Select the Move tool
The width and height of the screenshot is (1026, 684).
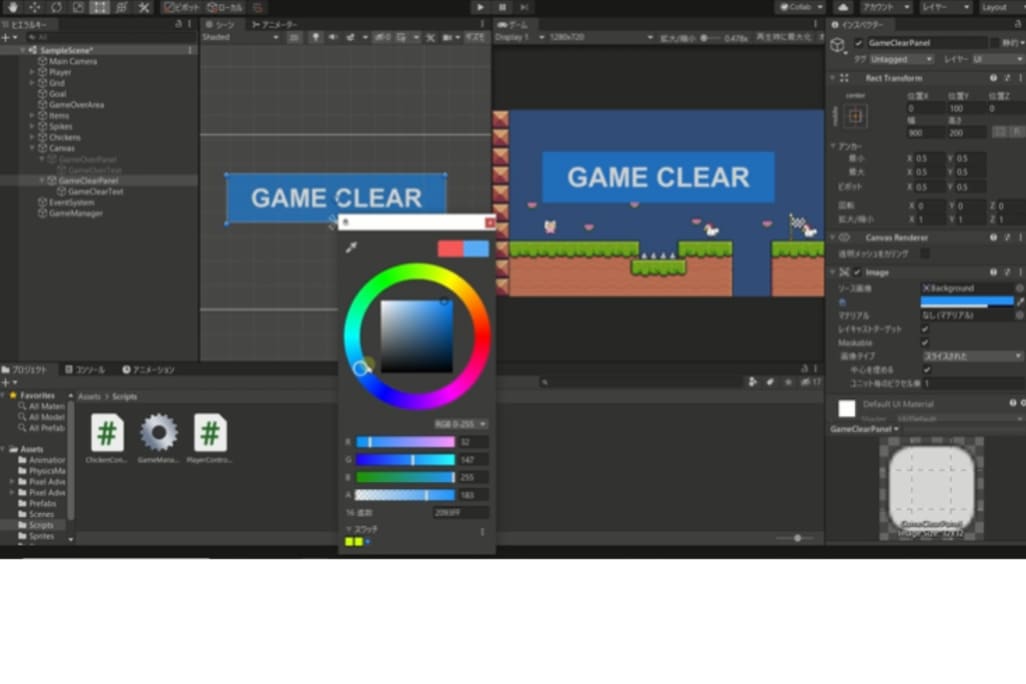pos(34,7)
